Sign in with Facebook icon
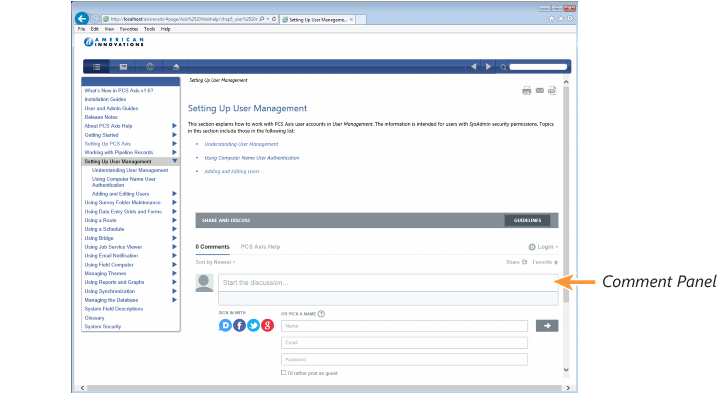The width and height of the screenshot is (722, 393). pyautogui.click(x=239, y=325)
